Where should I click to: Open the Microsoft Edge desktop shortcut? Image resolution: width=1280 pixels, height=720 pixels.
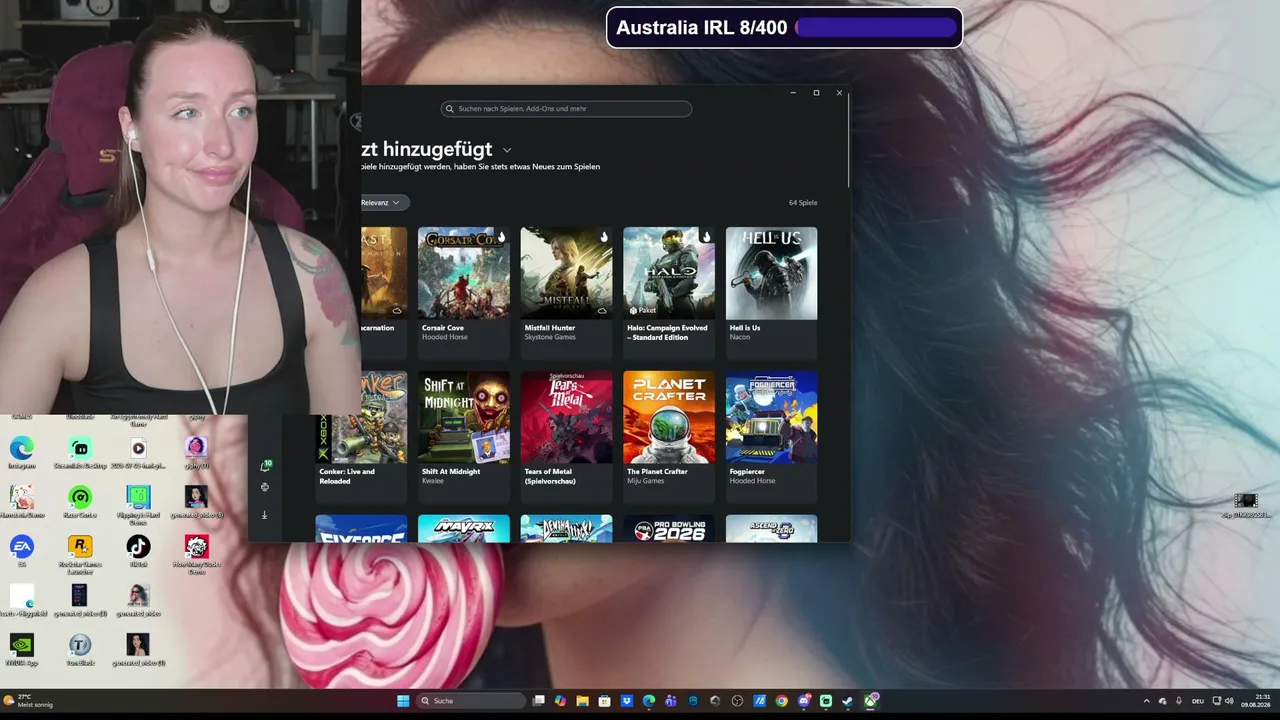(22, 451)
